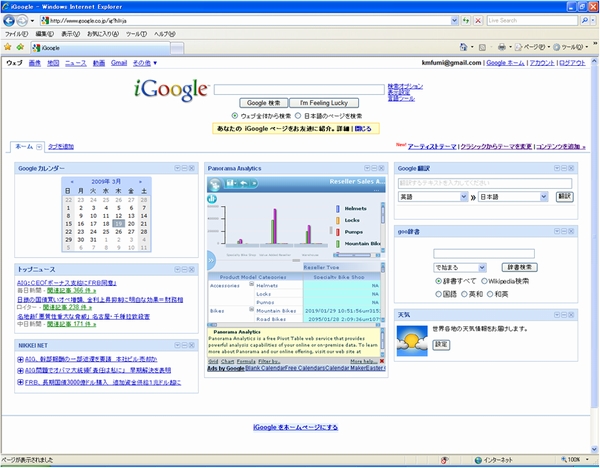
Task: Open the Google Translate gadget menu arrow
Action: click(x=557, y=168)
